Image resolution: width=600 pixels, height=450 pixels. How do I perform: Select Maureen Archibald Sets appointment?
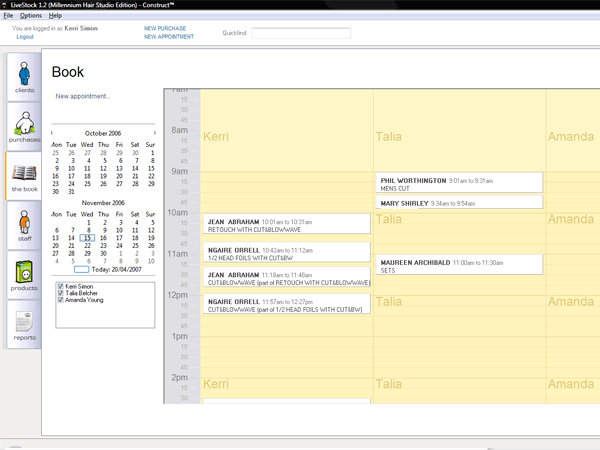click(459, 265)
